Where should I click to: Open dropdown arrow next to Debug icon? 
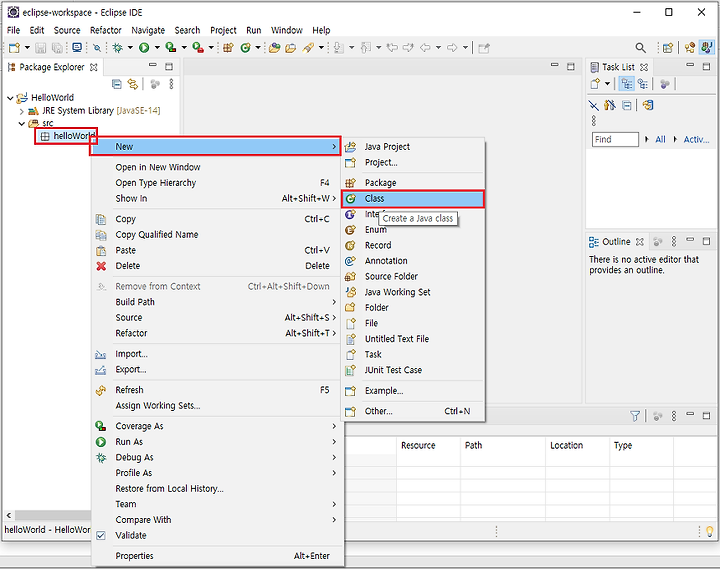[x=130, y=47]
